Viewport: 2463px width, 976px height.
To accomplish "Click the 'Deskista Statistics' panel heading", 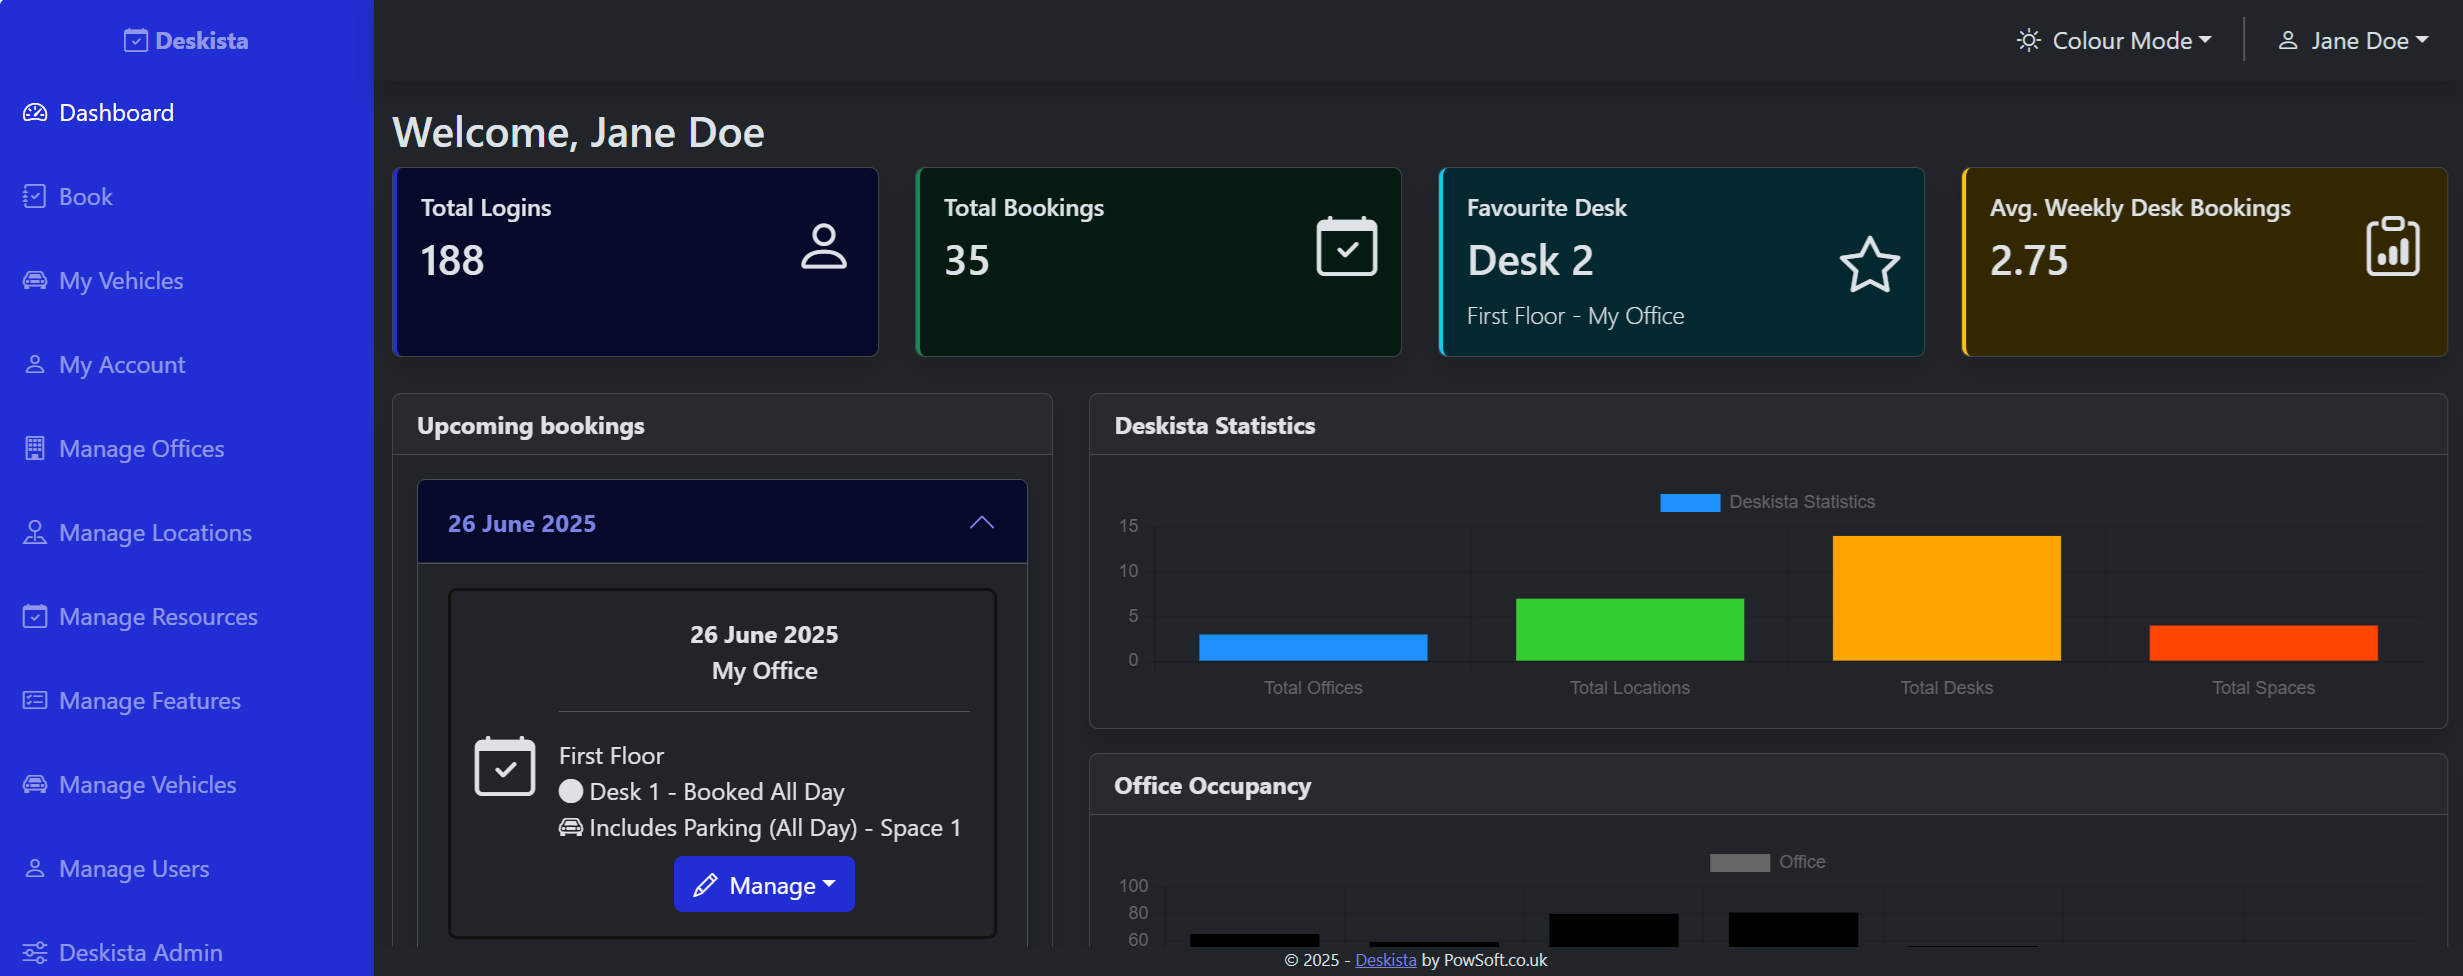I will tap(1215, 426).
